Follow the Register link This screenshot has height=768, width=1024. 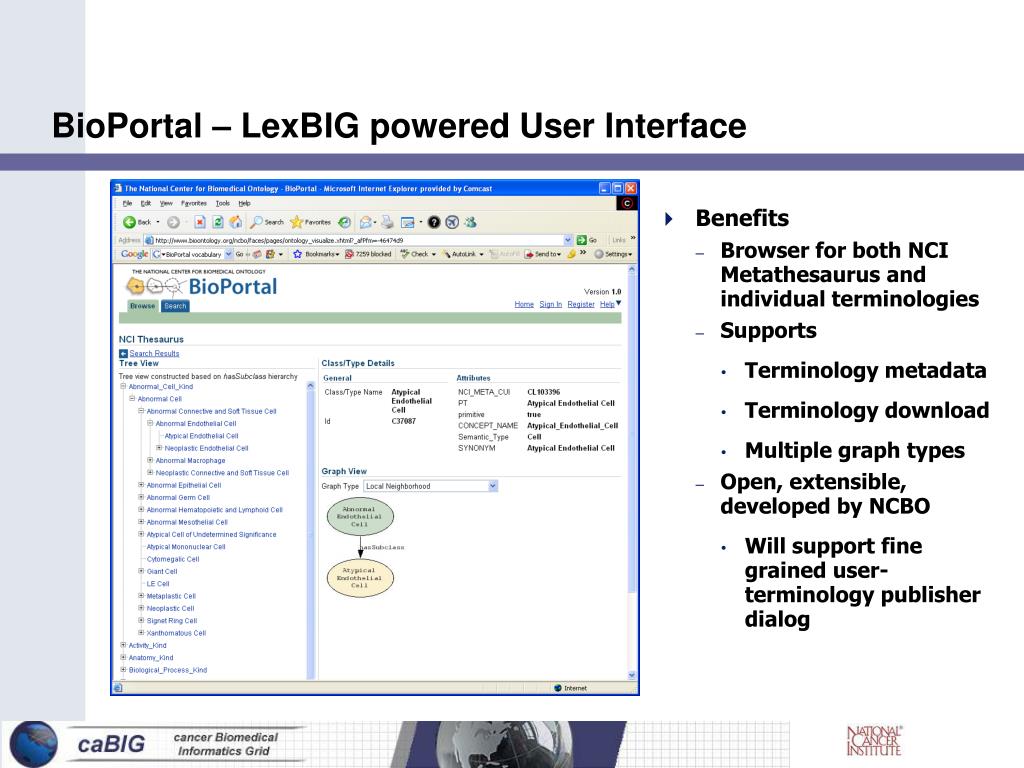pyautogui.click(x=581, y=304)
